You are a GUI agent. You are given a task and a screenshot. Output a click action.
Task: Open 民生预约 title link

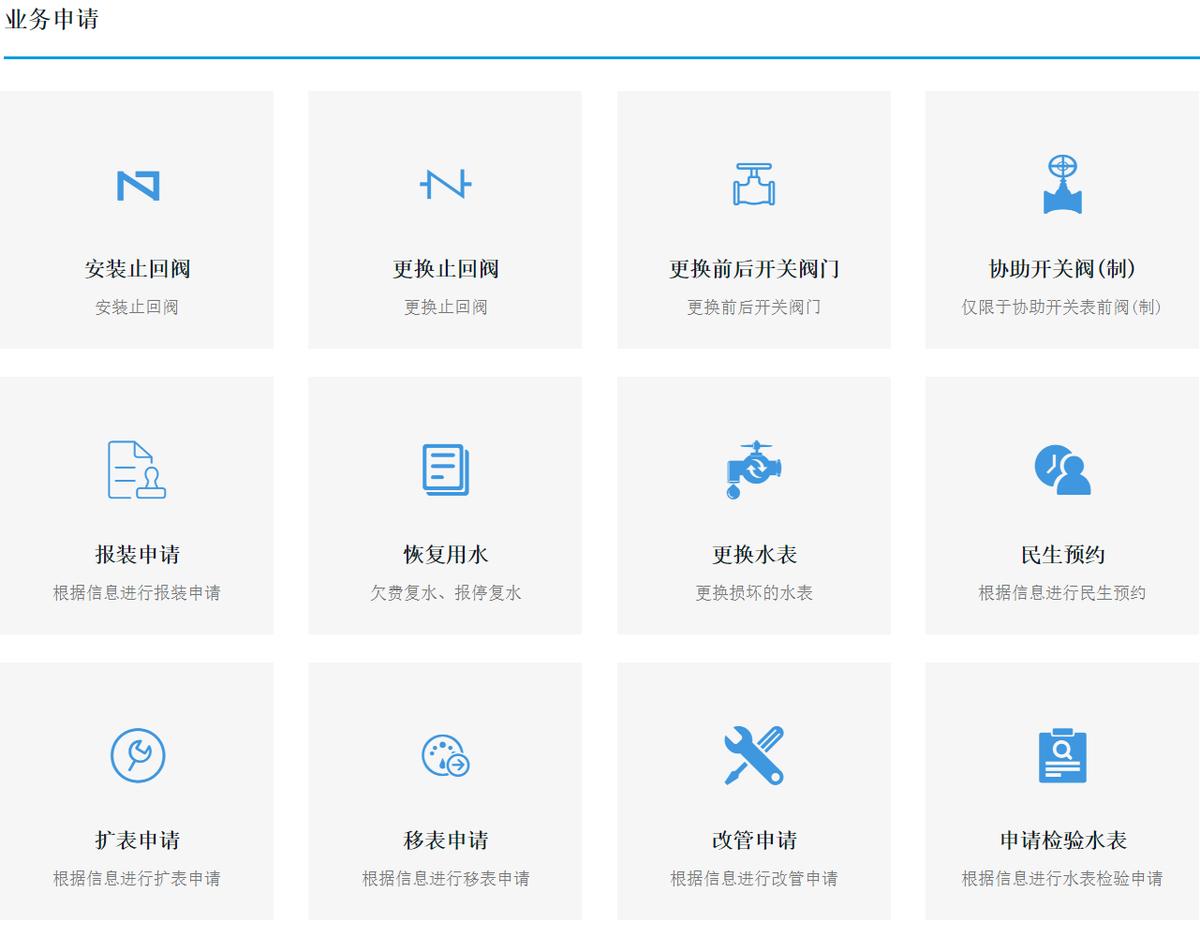pos(1062,555)
